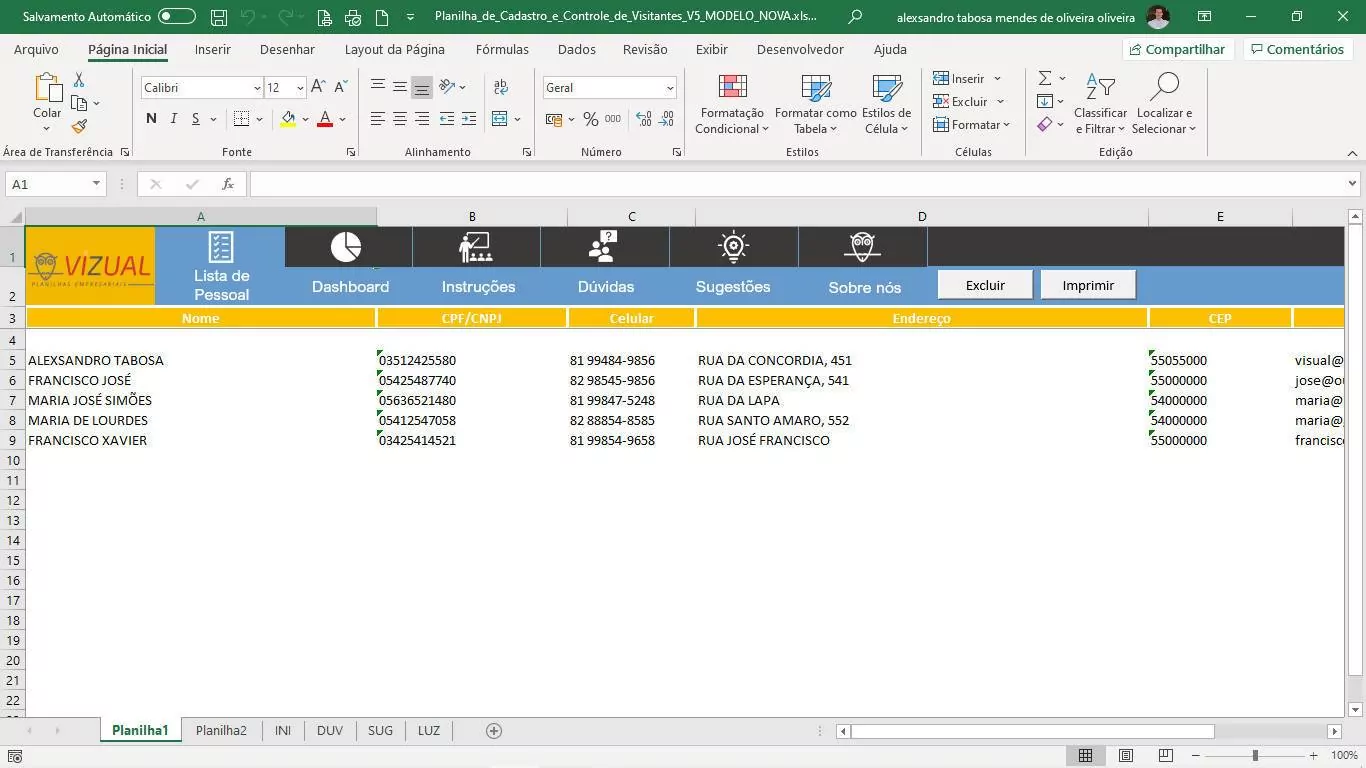Open the Geral number format dropdown

[x=669, y=88]
